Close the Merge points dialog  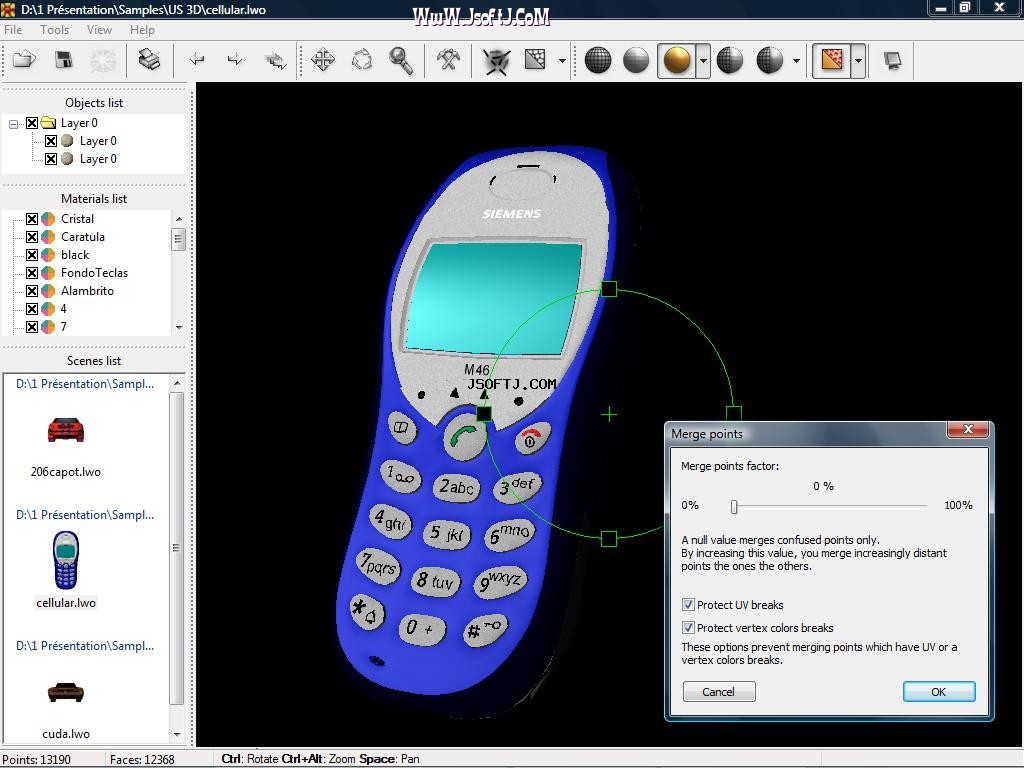pyautogui.click(x=968, y=429)
